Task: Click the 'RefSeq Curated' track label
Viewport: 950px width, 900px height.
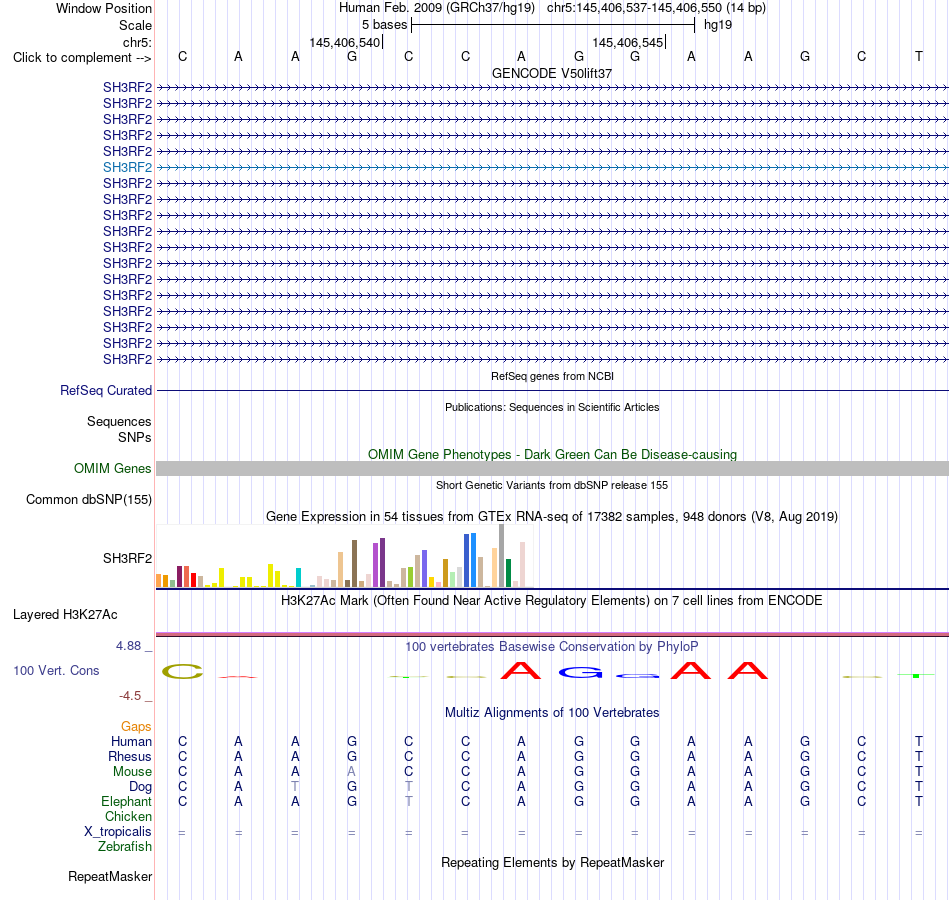Action: (x=105, y=390)
